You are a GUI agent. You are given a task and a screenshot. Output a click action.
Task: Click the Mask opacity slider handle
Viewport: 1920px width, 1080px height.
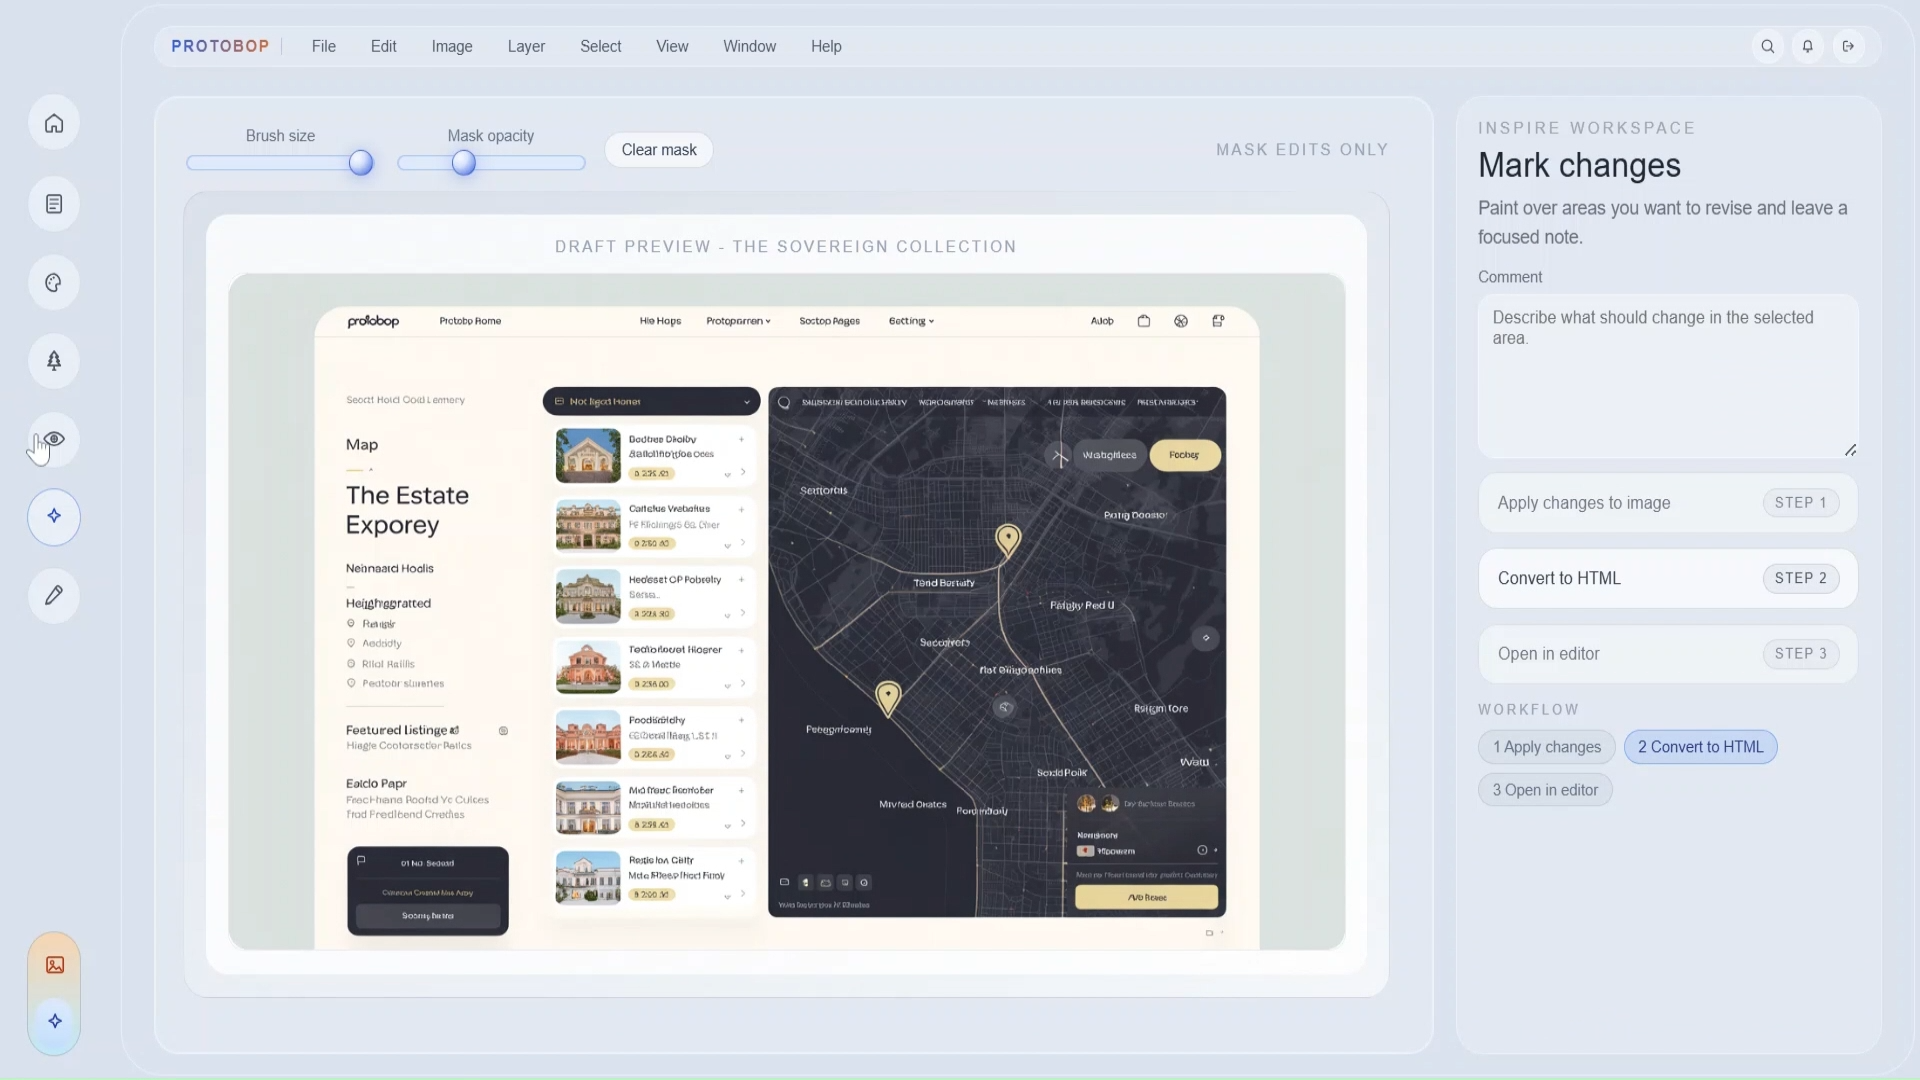pos(463,163)
